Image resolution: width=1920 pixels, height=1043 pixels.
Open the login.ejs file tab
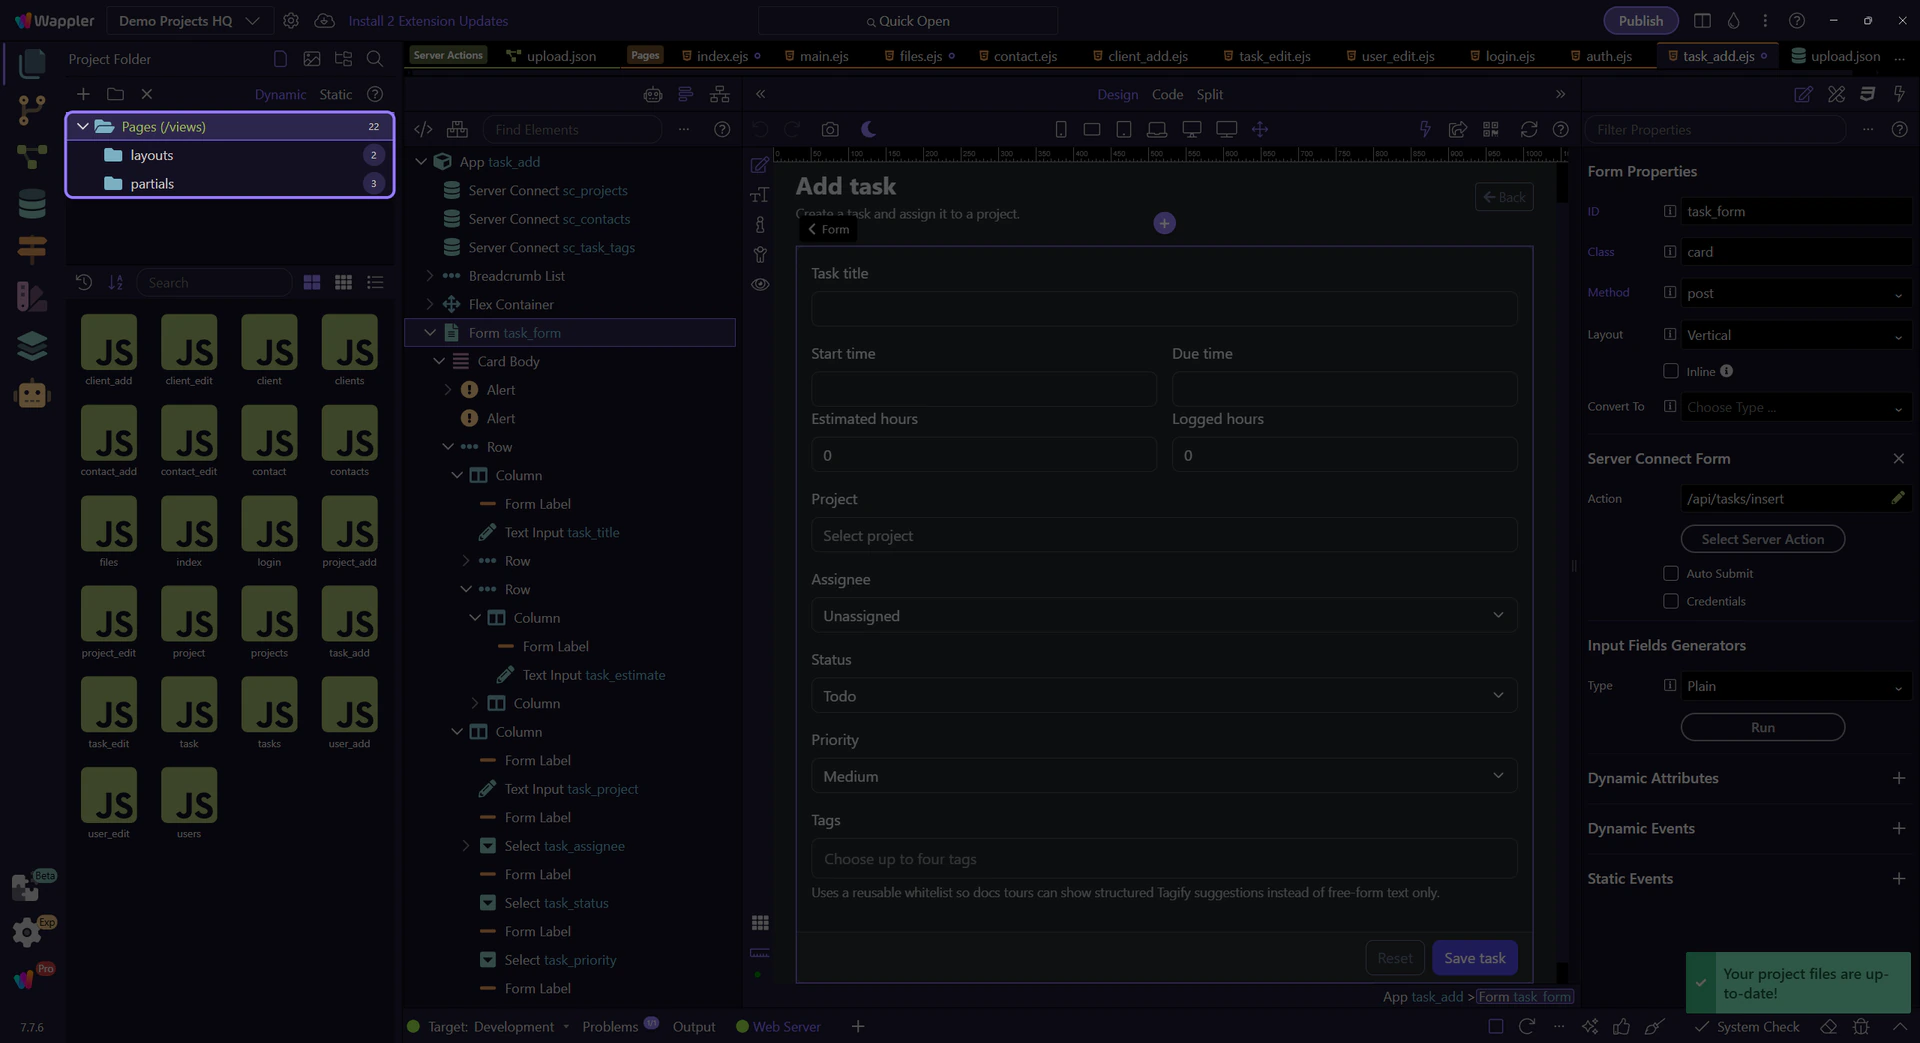pos(1509,56)
